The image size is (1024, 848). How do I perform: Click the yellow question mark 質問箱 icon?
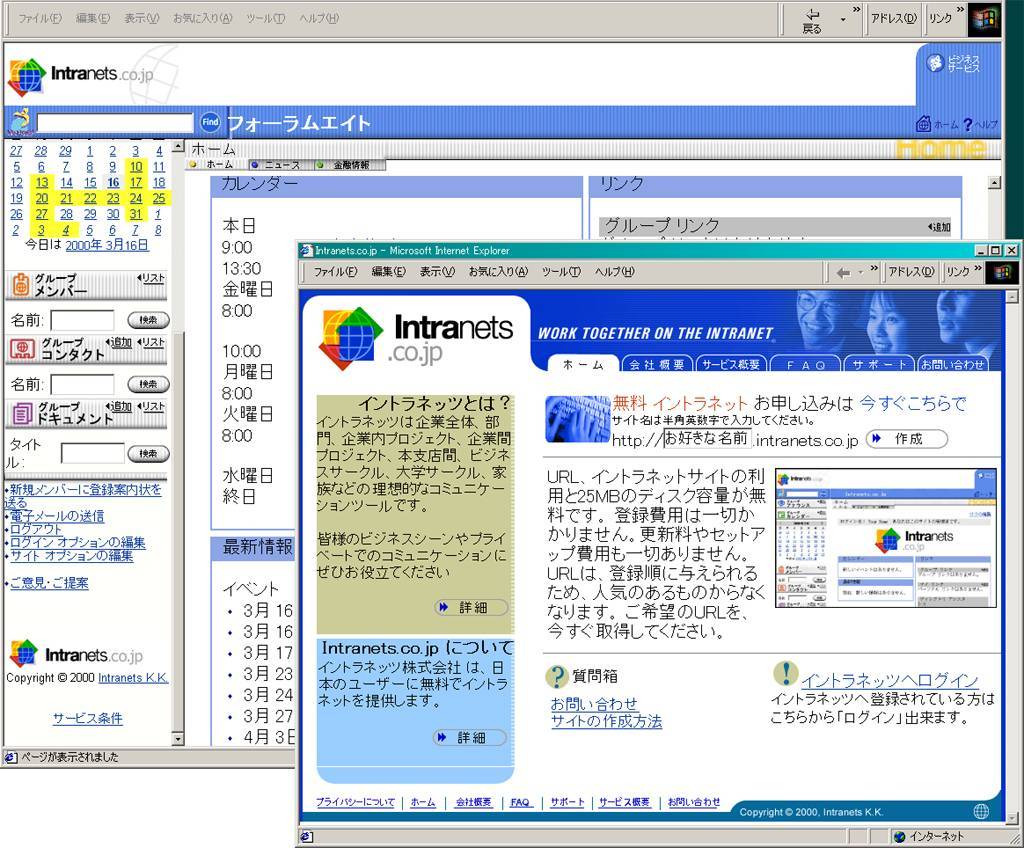557,677
